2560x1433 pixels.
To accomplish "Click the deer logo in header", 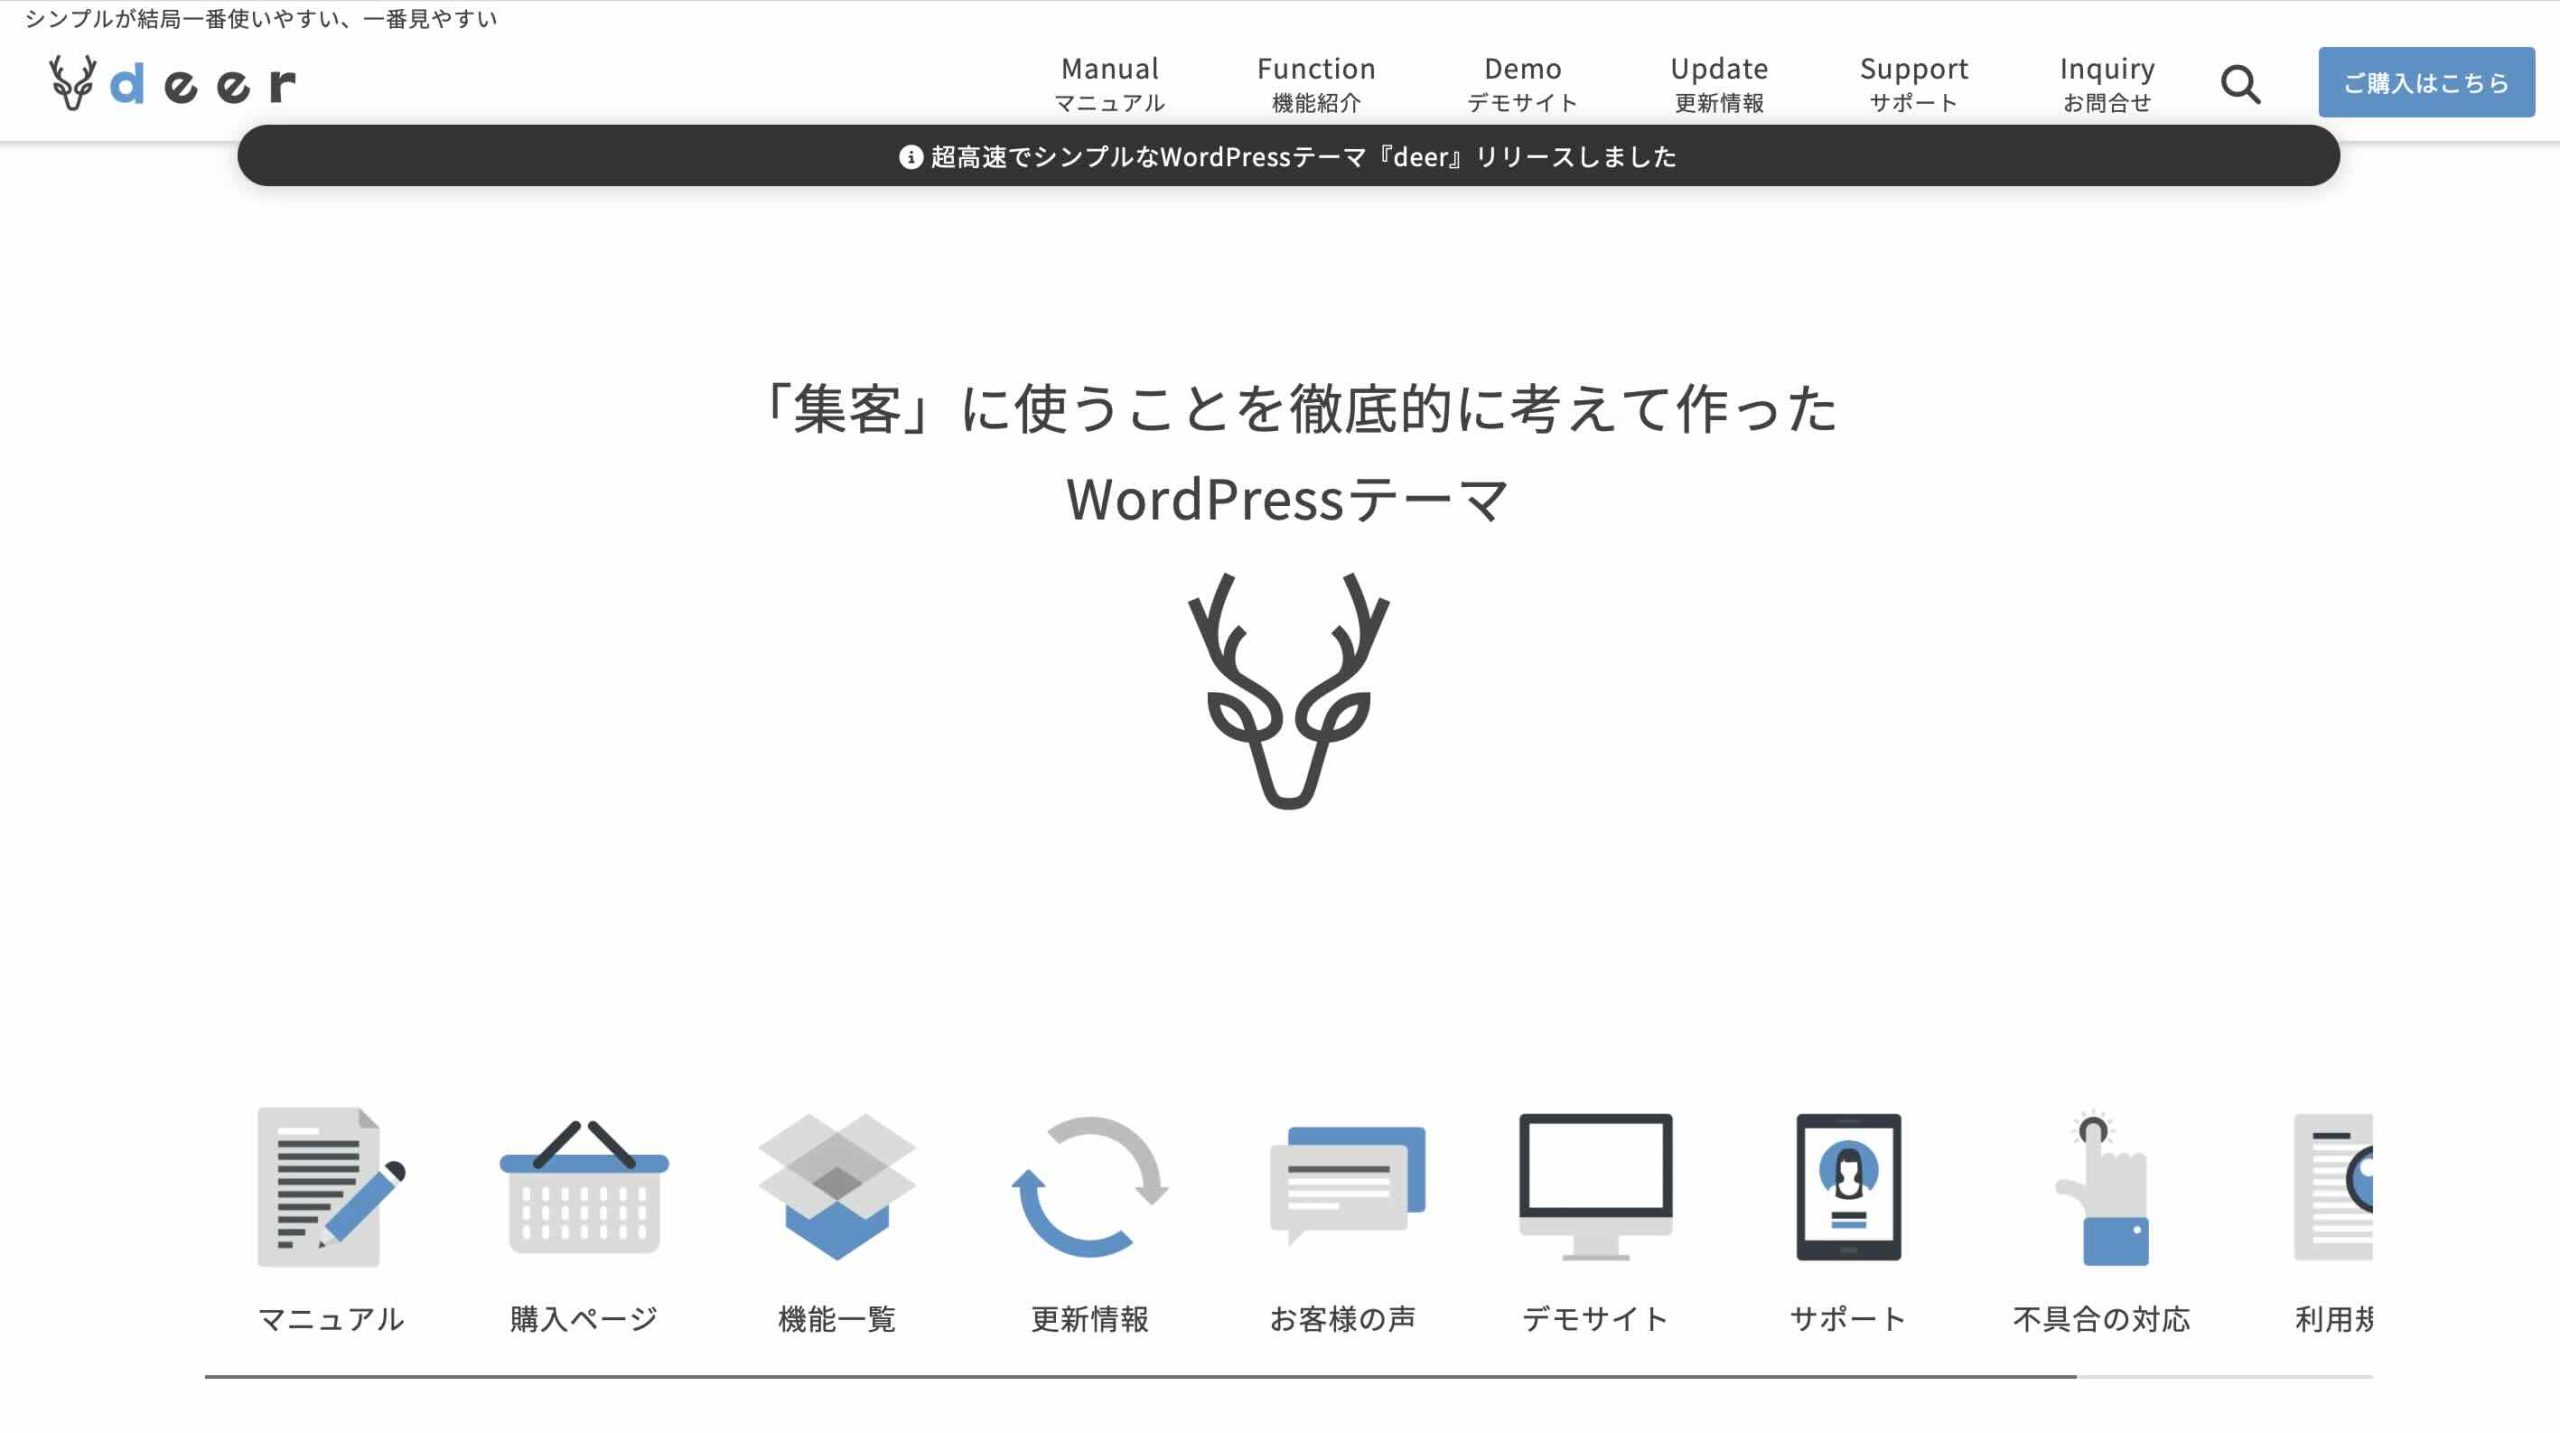I will [x=172, y=83].
